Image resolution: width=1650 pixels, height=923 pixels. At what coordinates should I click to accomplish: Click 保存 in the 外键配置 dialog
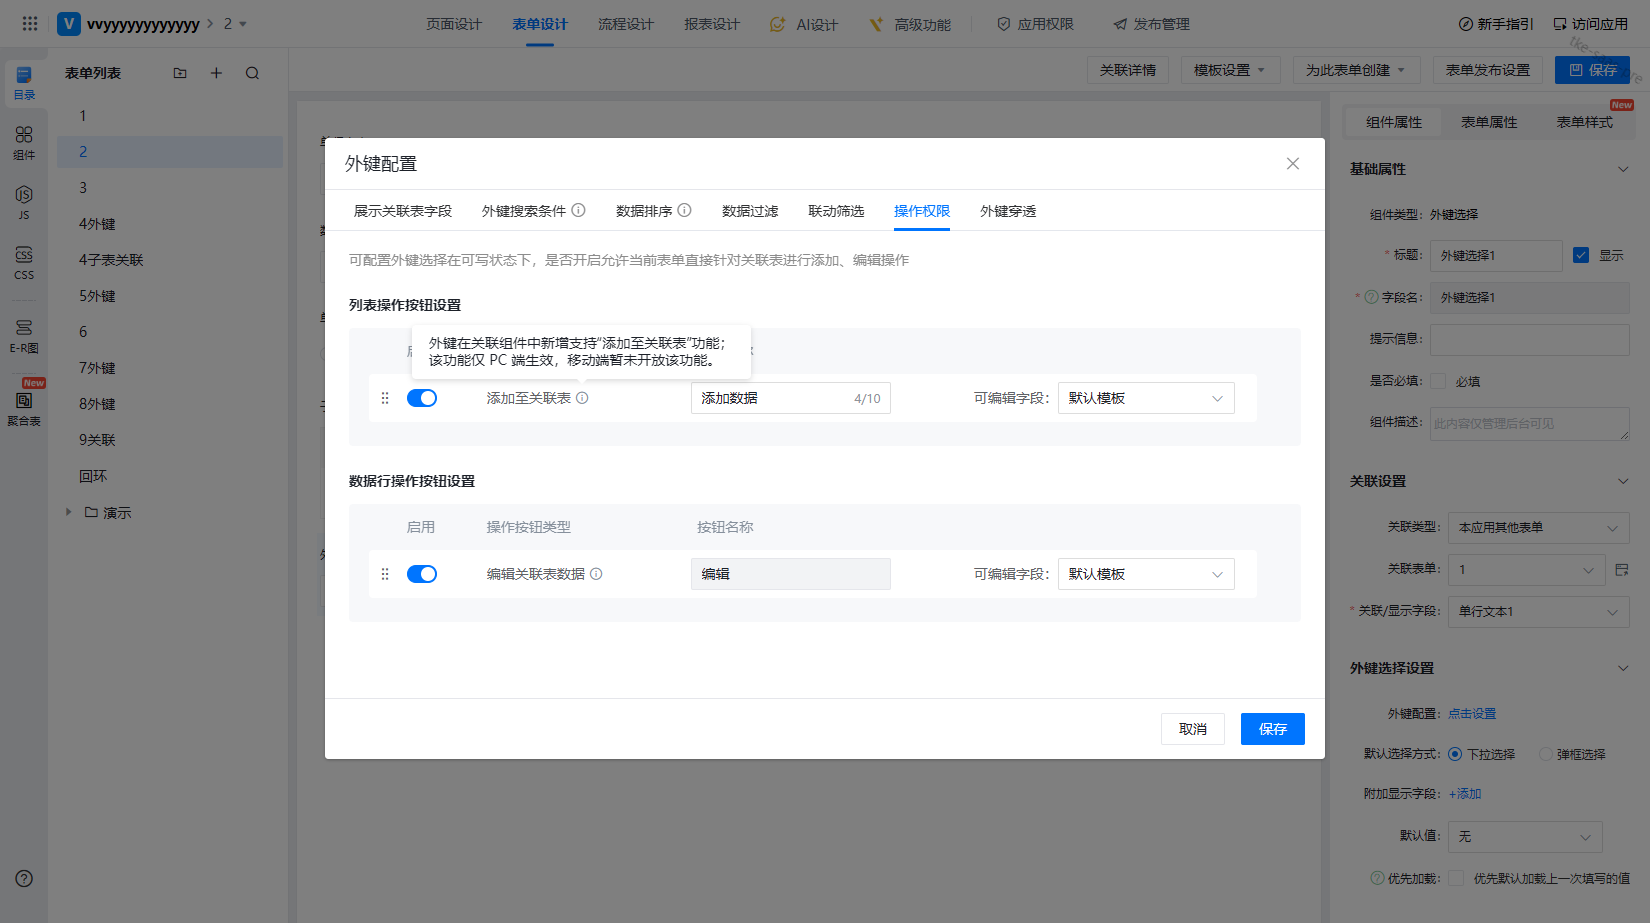pyautogui.click(x=1272, y=729)
